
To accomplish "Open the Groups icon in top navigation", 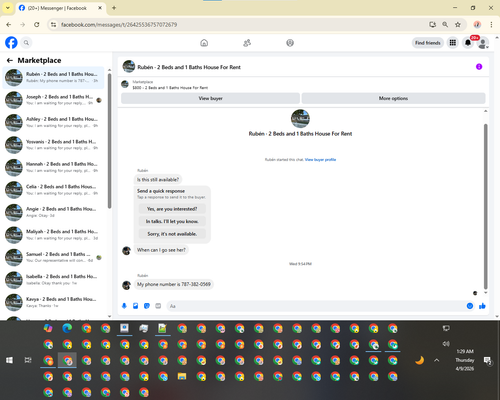I will coord(290,43).
